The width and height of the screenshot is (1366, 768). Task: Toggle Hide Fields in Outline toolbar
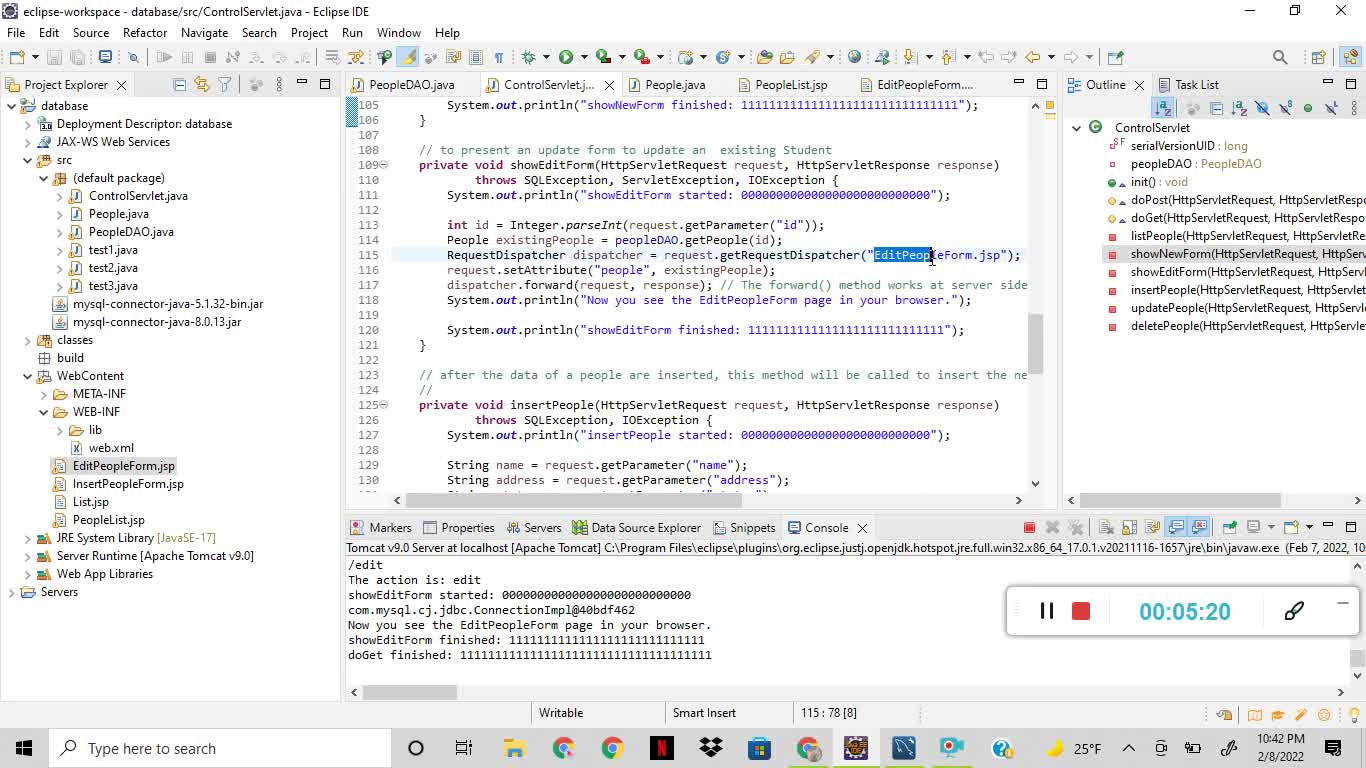[1263, 108]
